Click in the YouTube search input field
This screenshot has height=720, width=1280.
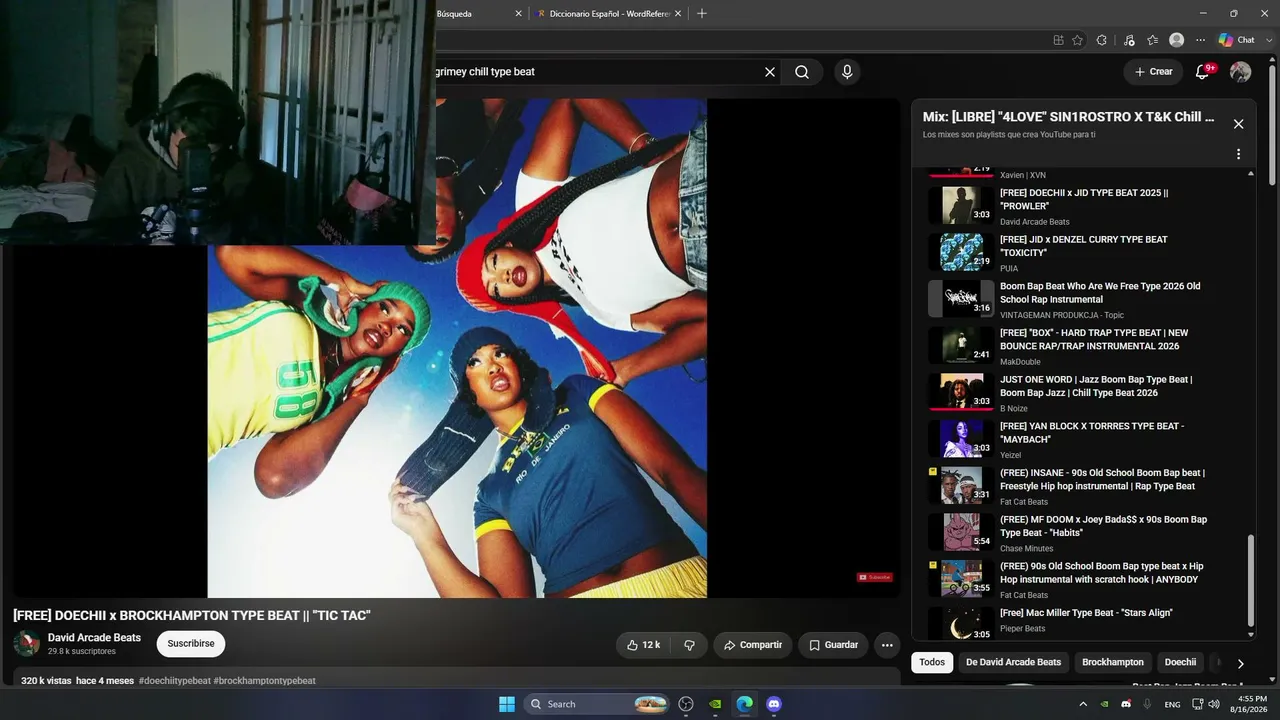click(595, 72)
